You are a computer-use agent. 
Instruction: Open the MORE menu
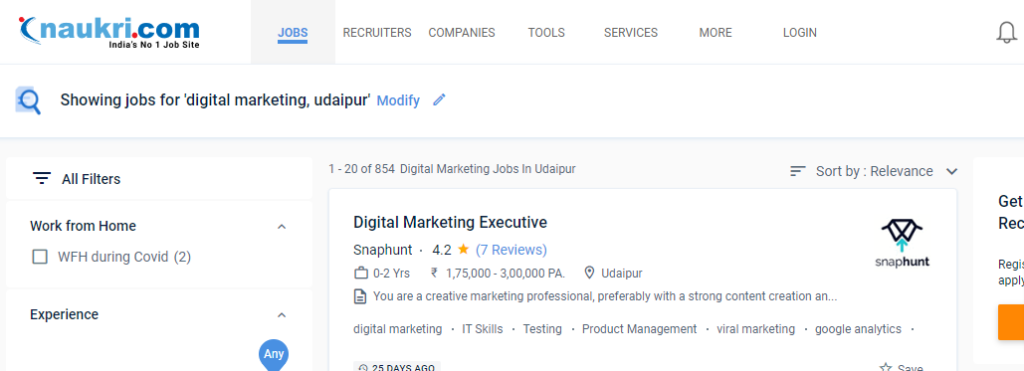(x=716, y=33)
